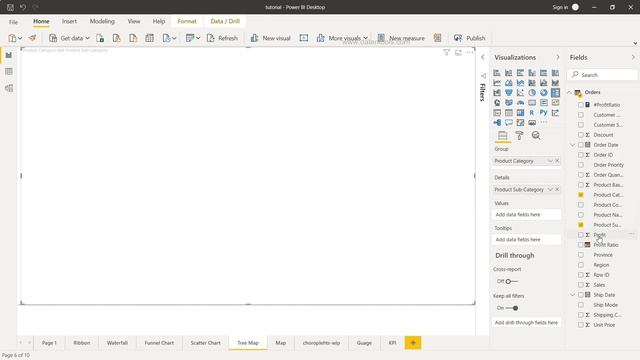
Task: Click the Values add data fields well
Action: pyautogui.click(x=527, y=214)
